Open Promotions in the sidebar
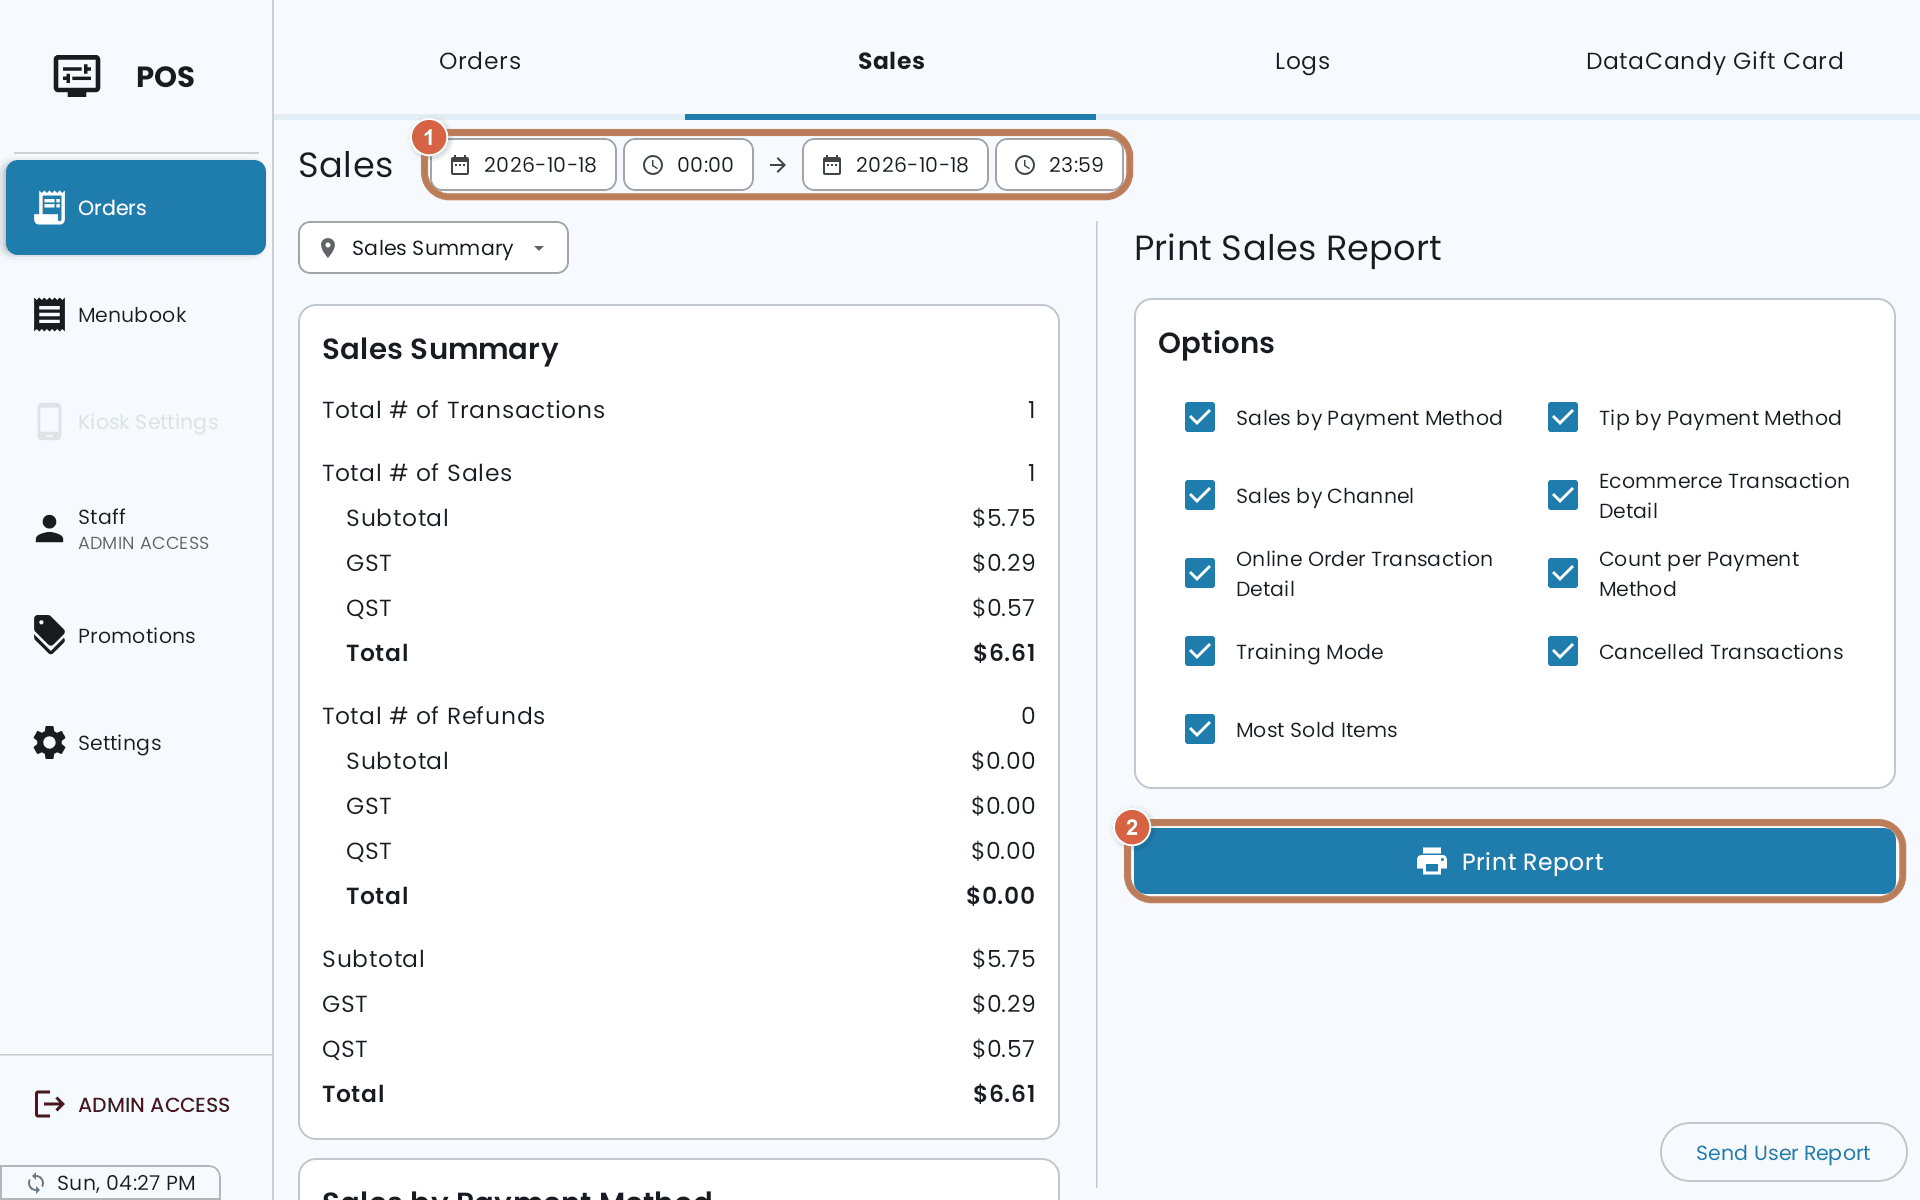The width and height of the screenshot is (1920, 1200). click(136, 635)
